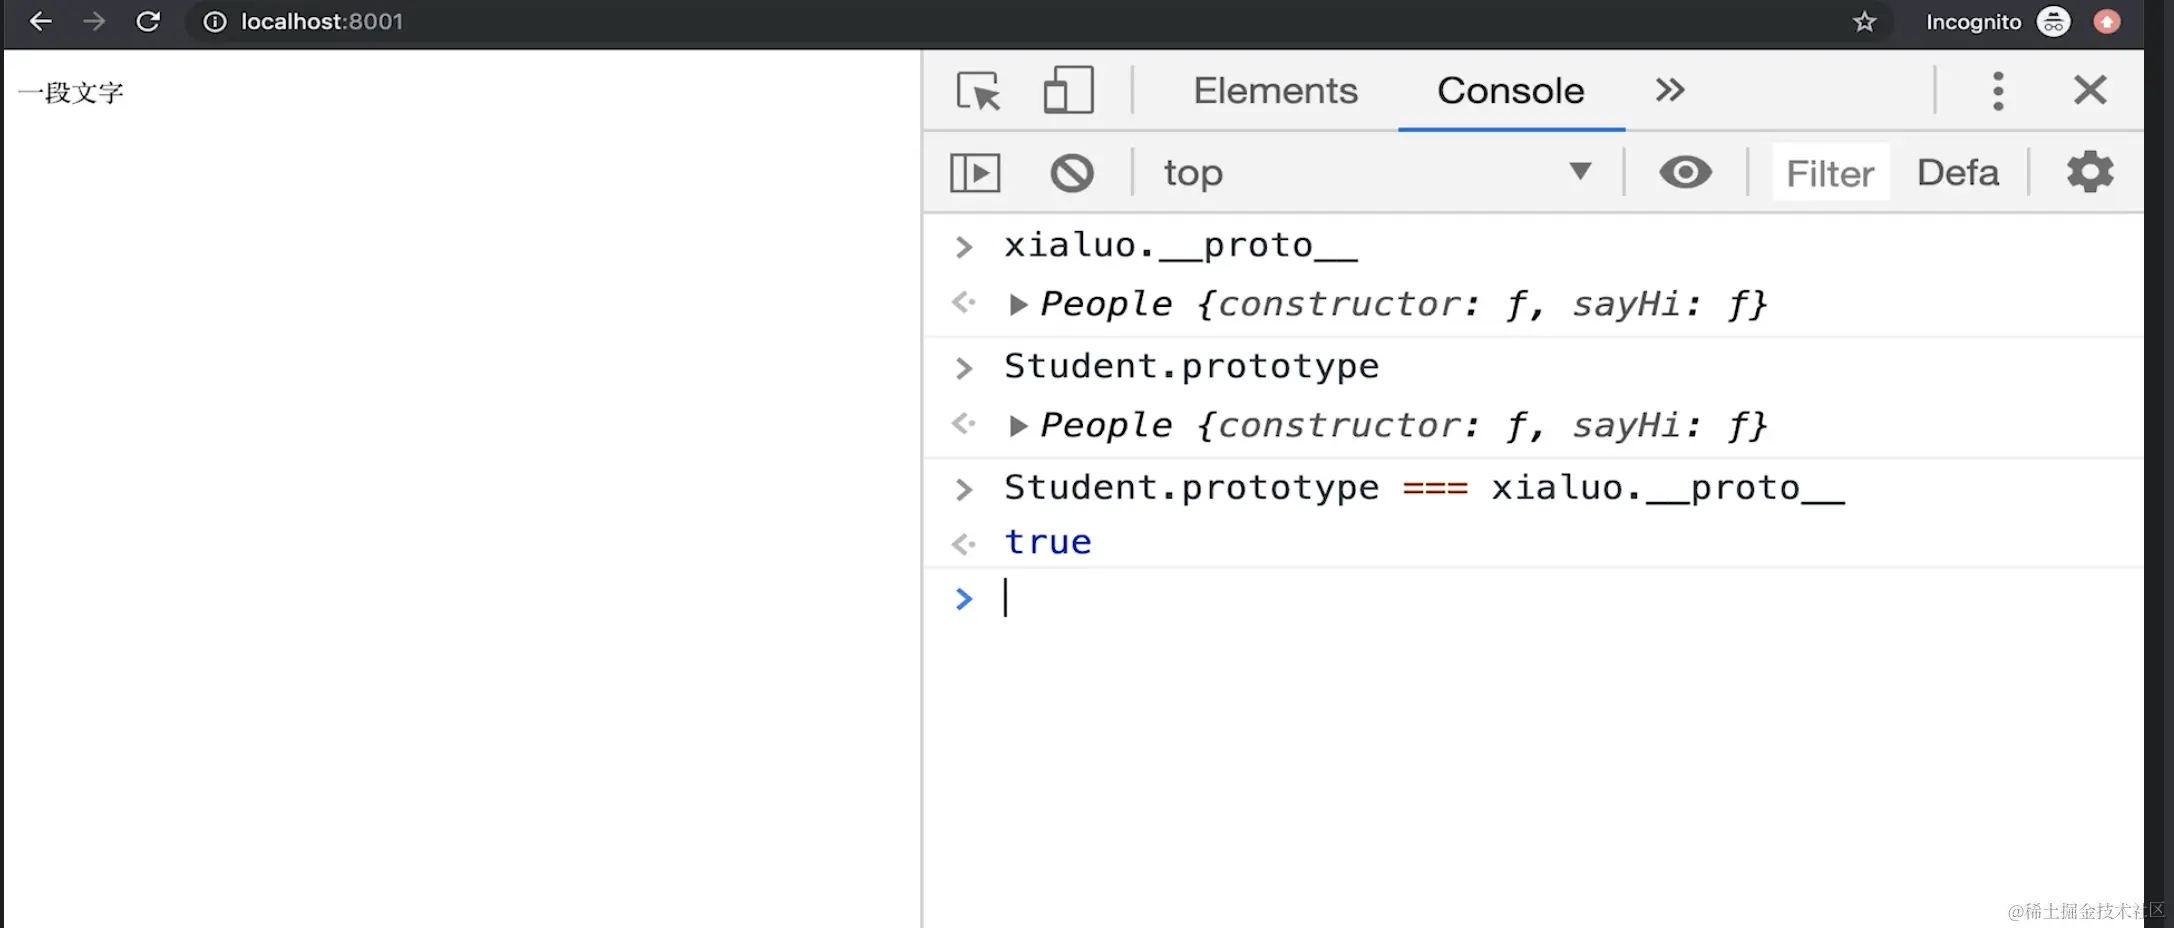Show more DevTools tabs chevron
The image size is (2174, 928).
coord(1669,91)
